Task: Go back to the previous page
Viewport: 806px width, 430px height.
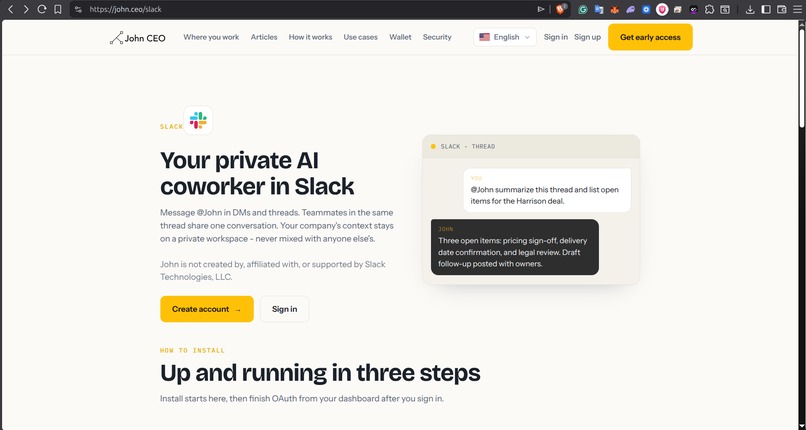Action: pos(10,9)
